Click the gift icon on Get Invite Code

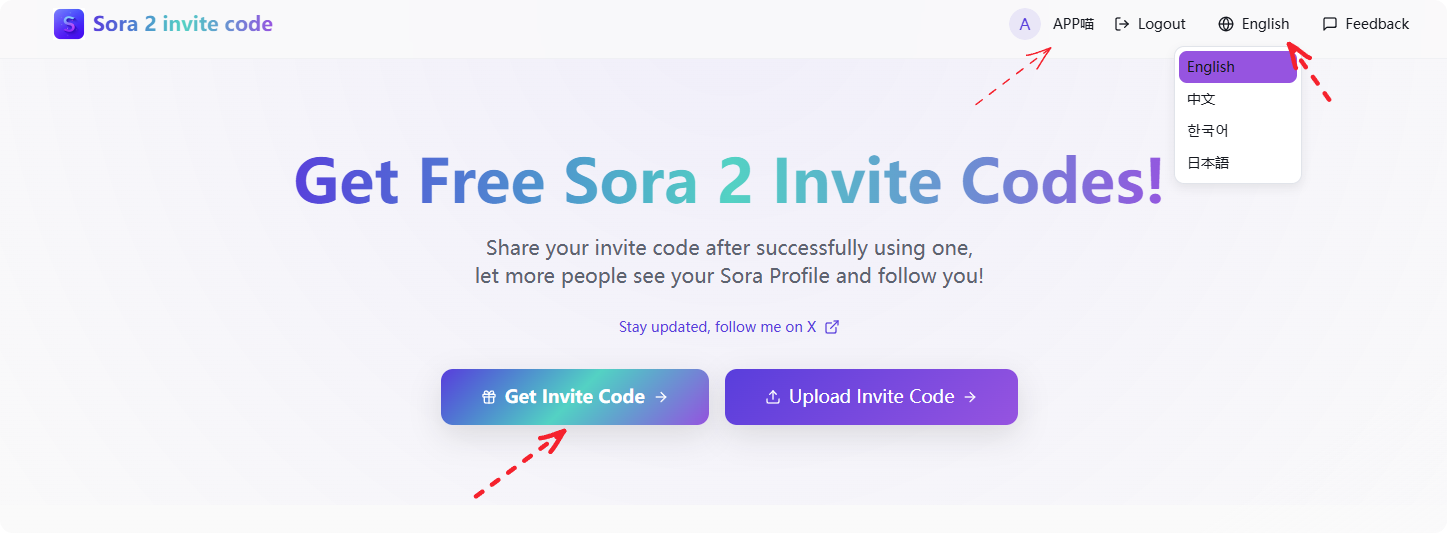[x=489, y=397]
